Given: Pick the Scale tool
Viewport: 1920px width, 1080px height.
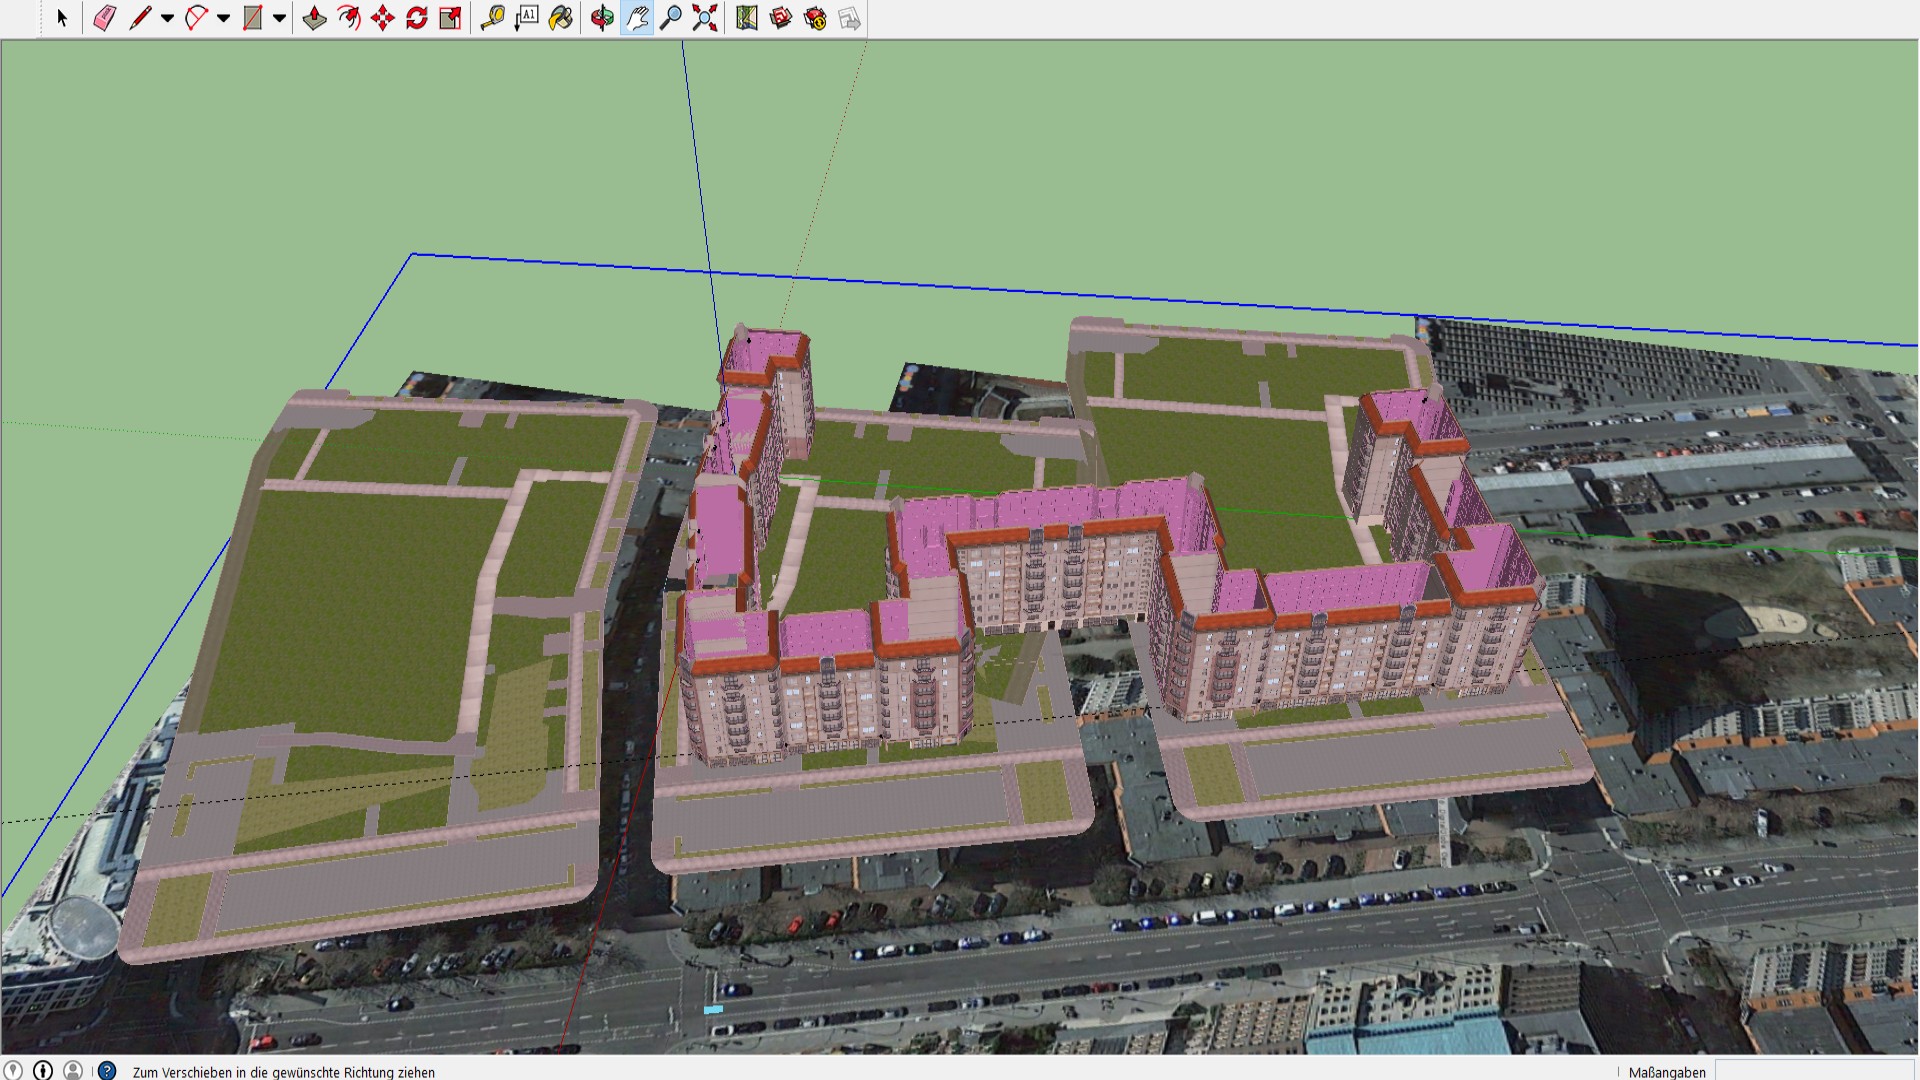Looking at the screenshot, I should 450,18.
